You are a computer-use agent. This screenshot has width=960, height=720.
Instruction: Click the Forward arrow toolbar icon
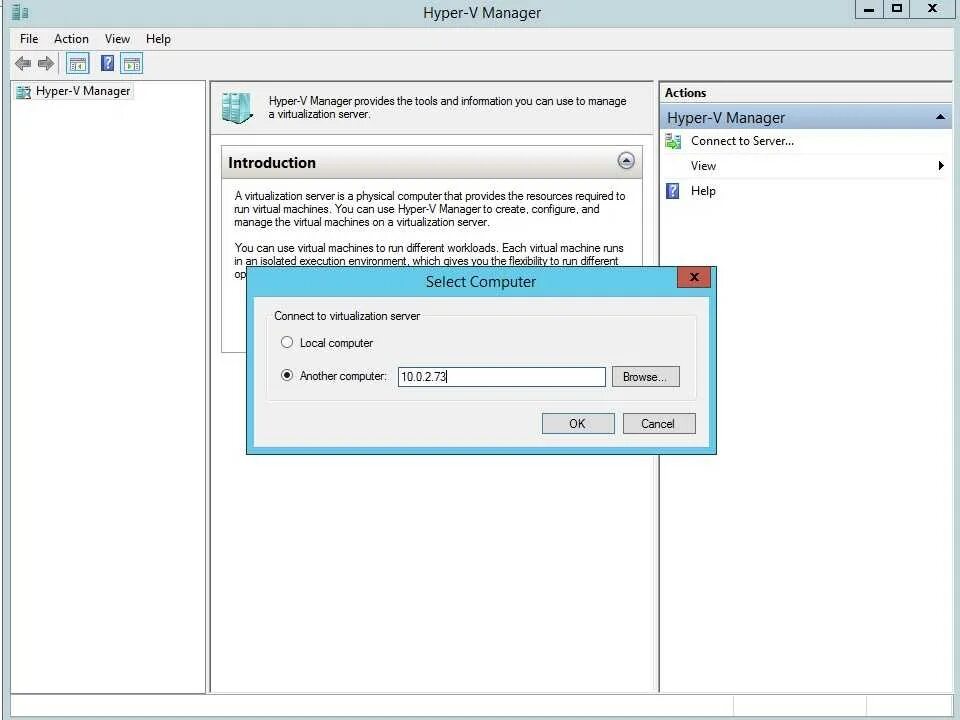click(46, 63)
